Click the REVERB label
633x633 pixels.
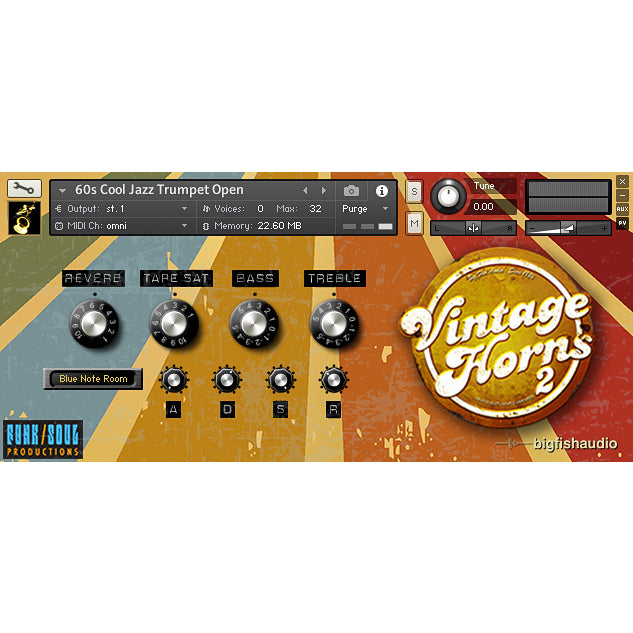(93, 278)
